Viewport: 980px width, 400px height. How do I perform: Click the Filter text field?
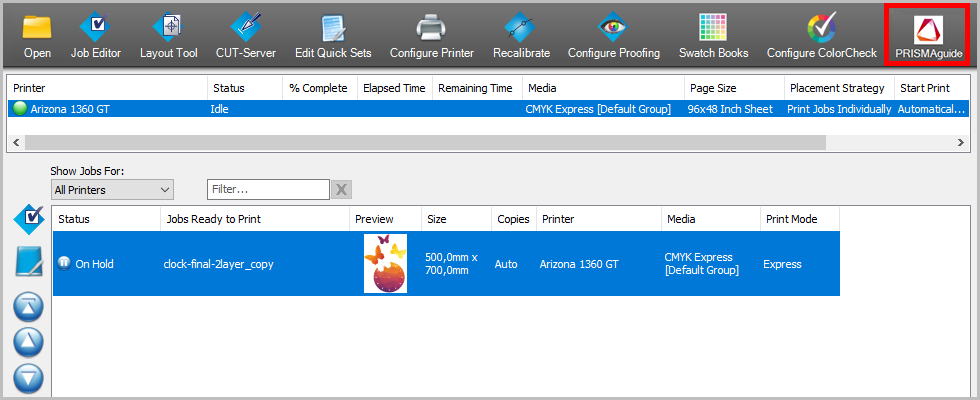267,189
